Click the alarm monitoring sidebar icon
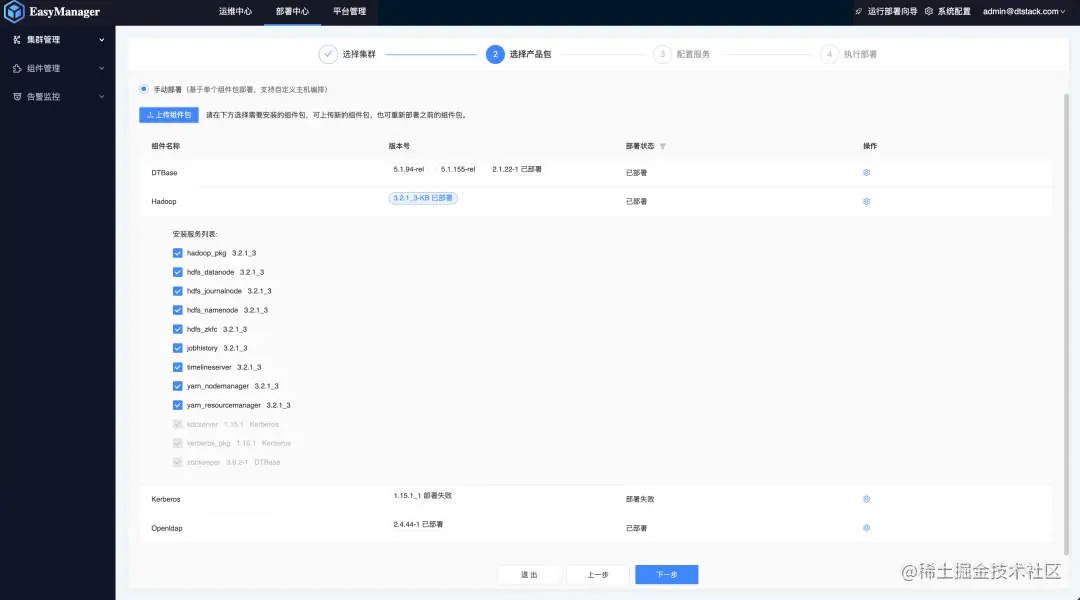1080x600 pixels. coord(17,96)
